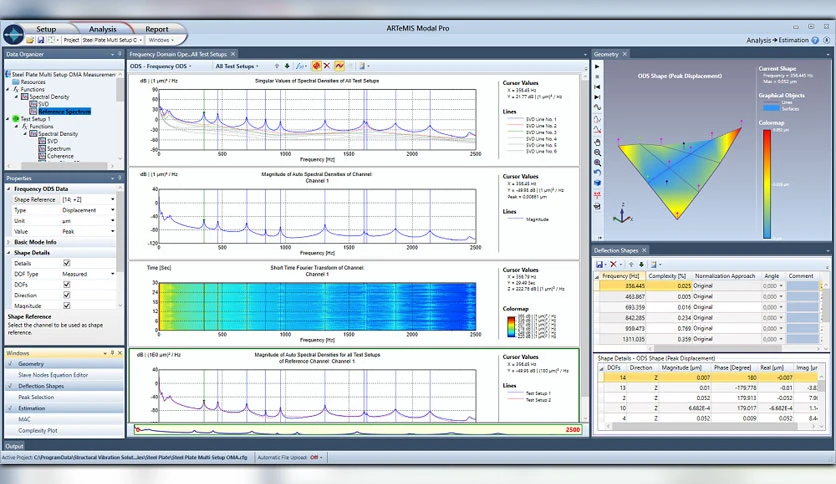Close the Frequency Domain ODS tab
Viewport: 836px width, 484px height.
tap(233, 54)
